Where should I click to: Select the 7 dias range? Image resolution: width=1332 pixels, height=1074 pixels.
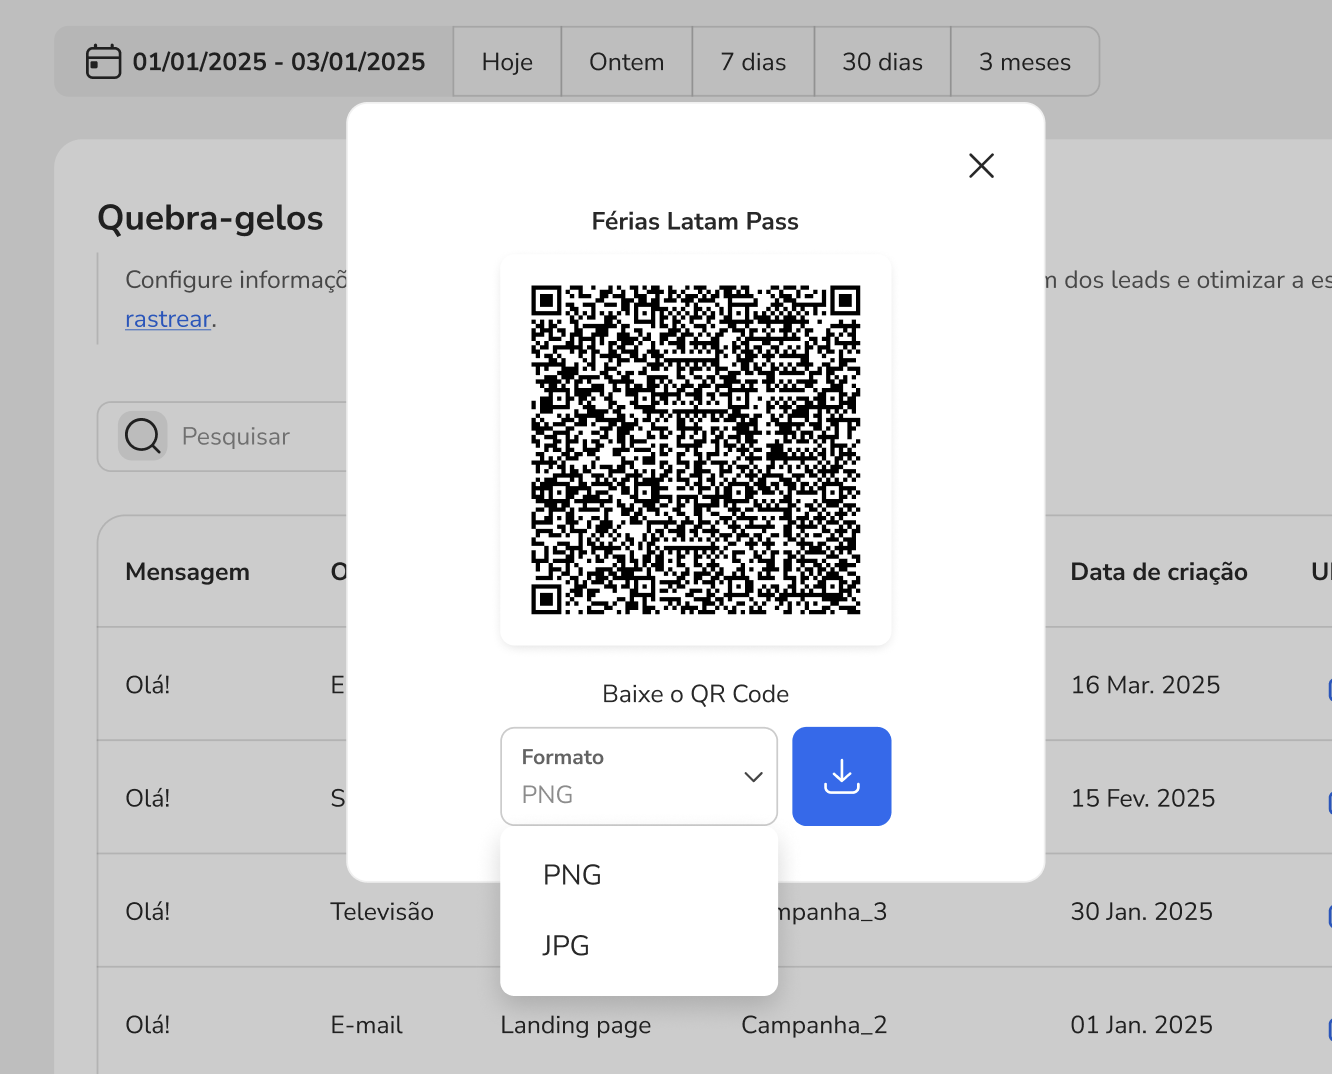753,62
